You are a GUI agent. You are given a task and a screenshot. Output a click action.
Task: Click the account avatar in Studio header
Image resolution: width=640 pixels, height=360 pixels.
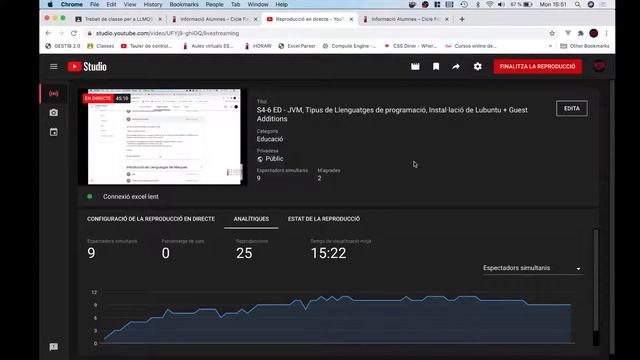point(599,66)
